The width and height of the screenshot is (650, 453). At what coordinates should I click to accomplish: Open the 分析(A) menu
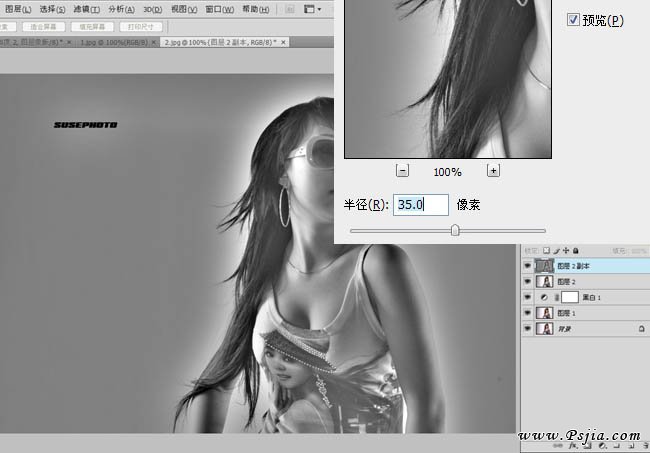tap(121, 9)
